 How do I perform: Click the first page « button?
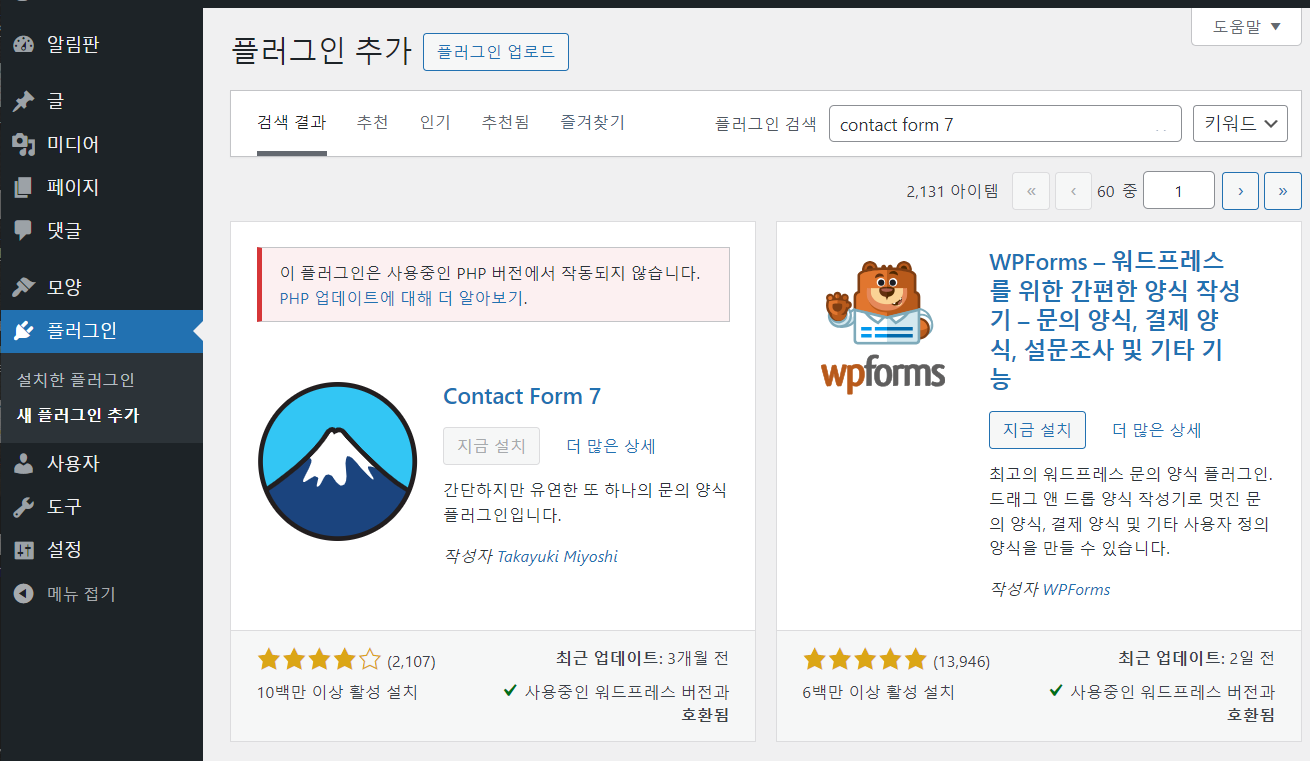[x=1031, y=190]
